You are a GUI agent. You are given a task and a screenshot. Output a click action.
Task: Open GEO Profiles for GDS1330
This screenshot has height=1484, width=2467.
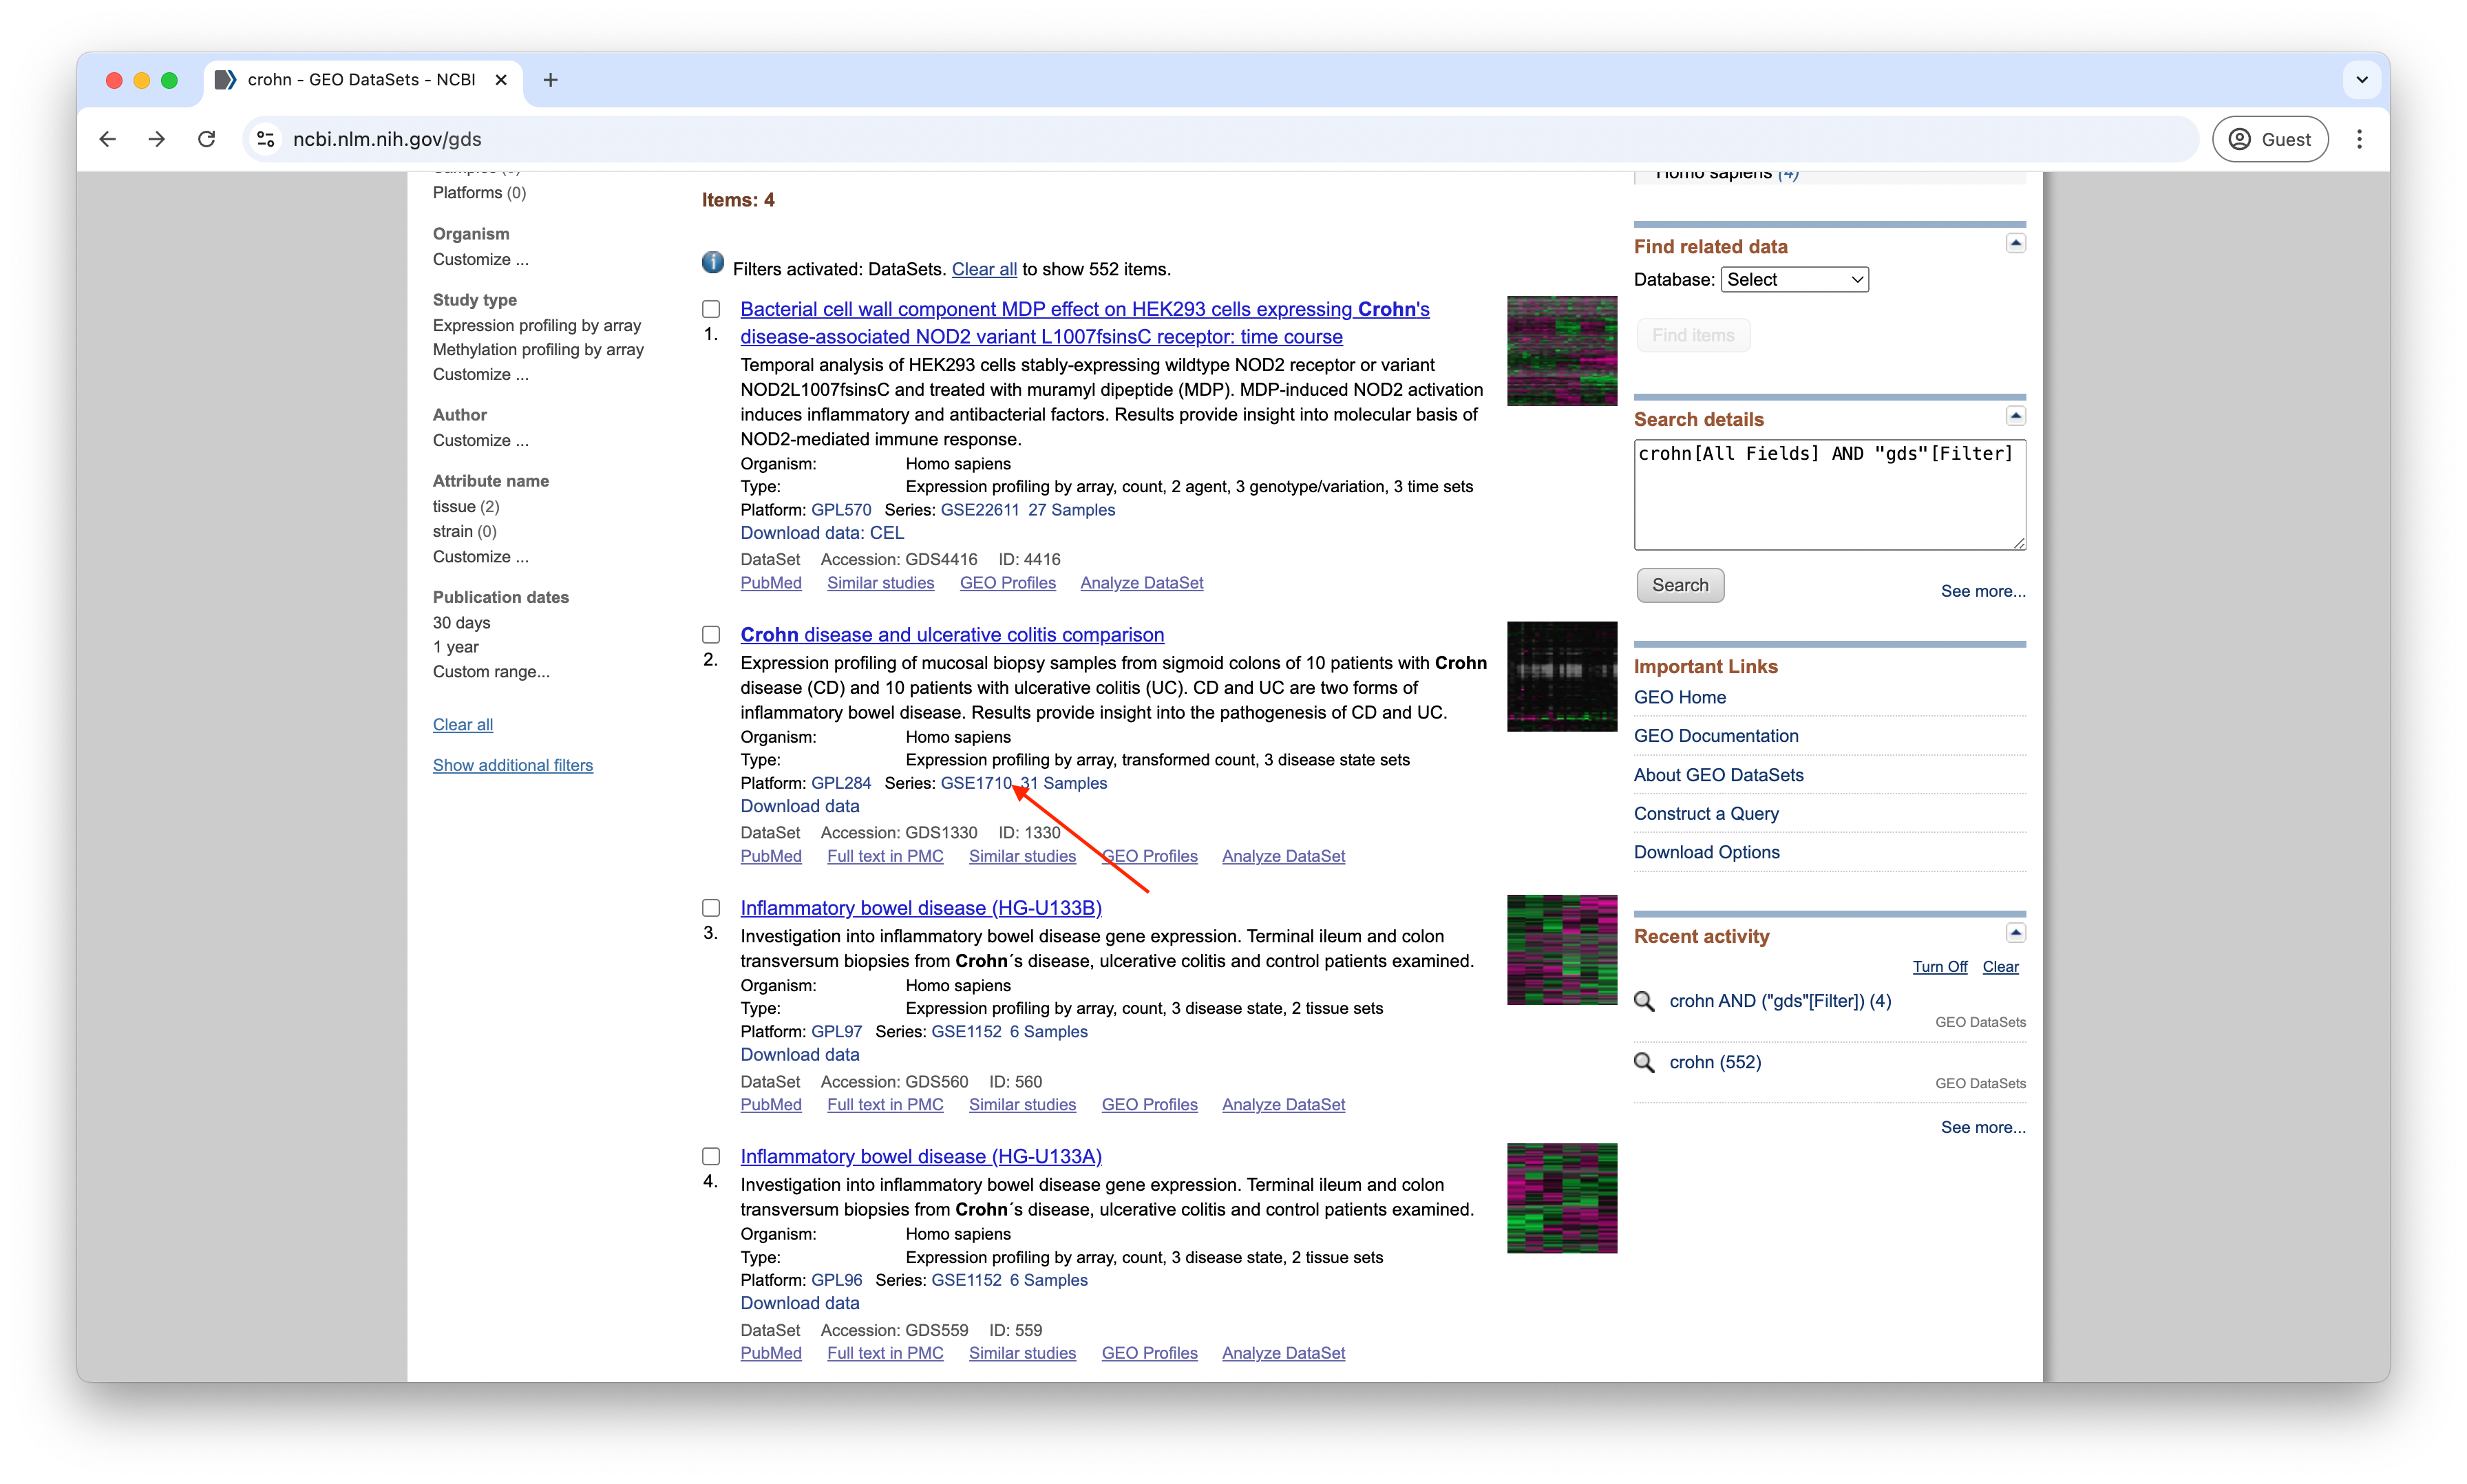[1150, 857]
